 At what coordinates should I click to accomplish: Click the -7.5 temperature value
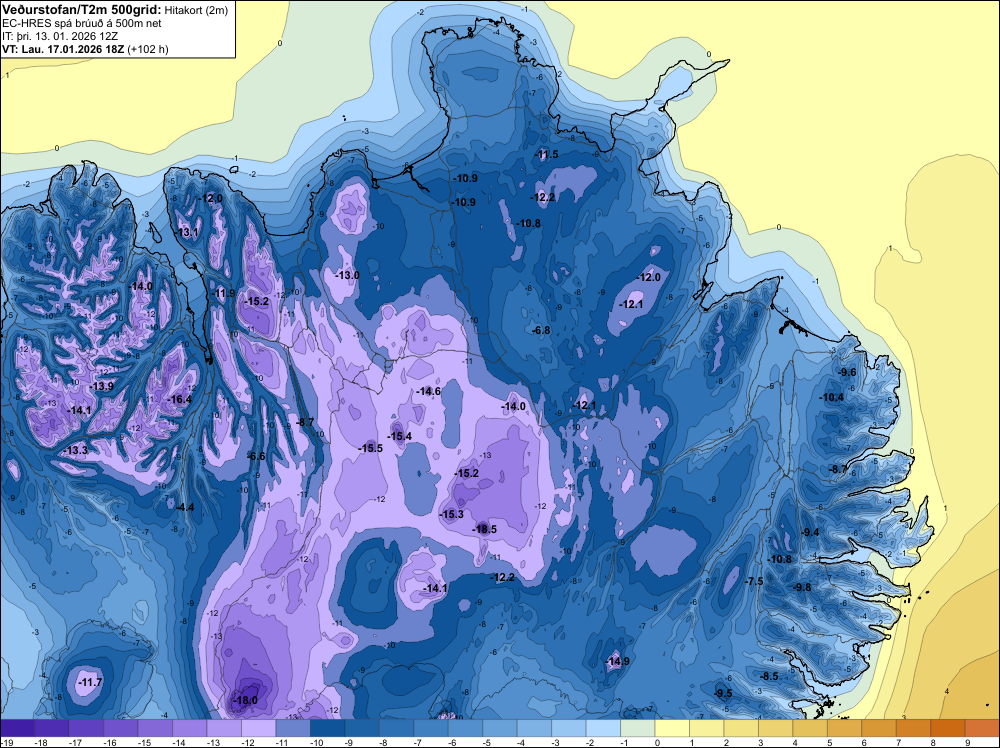754,582
